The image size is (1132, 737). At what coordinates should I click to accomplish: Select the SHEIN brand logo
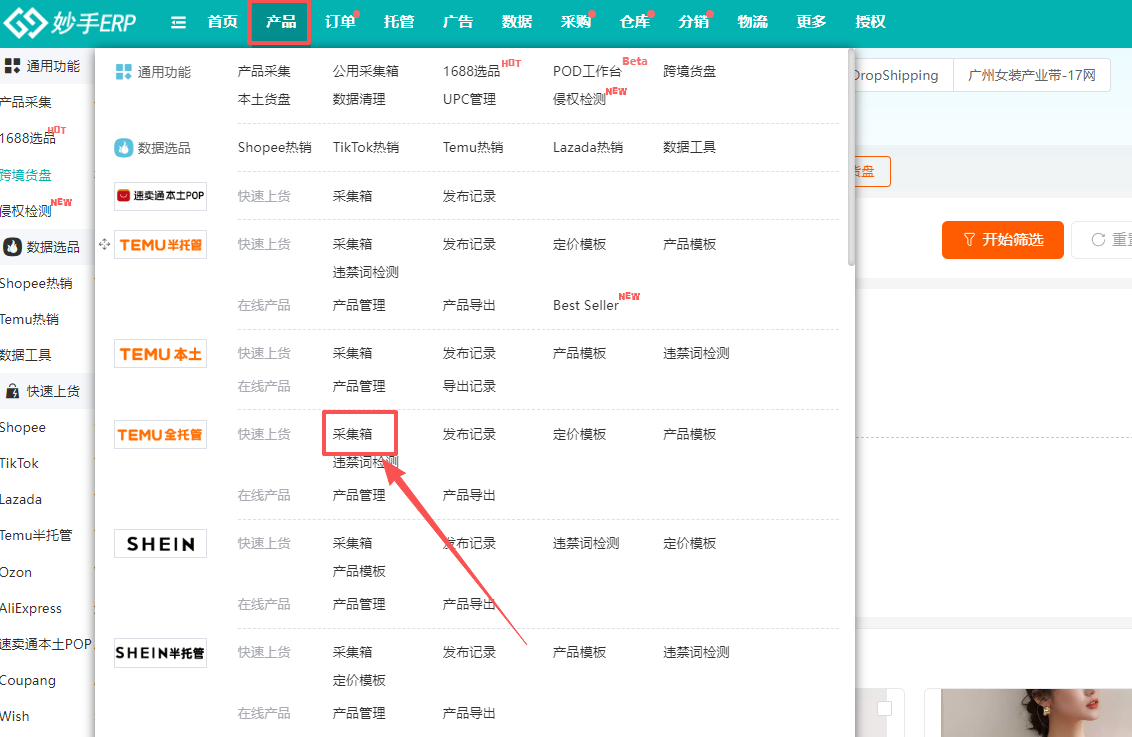point(160,543)
